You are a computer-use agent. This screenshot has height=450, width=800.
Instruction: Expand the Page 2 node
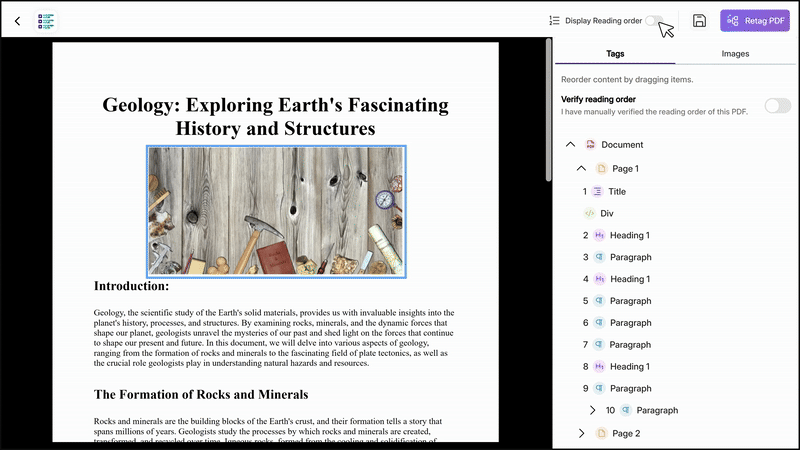[581, 433]
